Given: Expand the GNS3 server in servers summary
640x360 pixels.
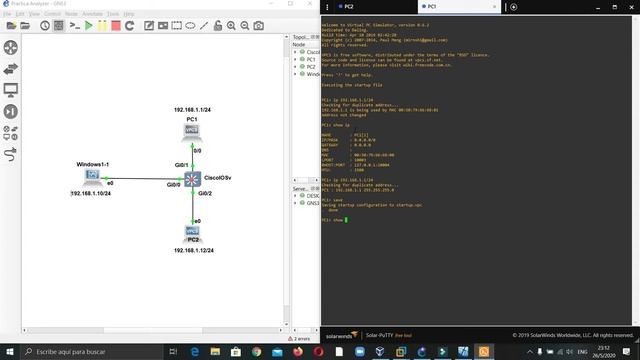Looking at the screenshot, I should [x=295, y=203].
